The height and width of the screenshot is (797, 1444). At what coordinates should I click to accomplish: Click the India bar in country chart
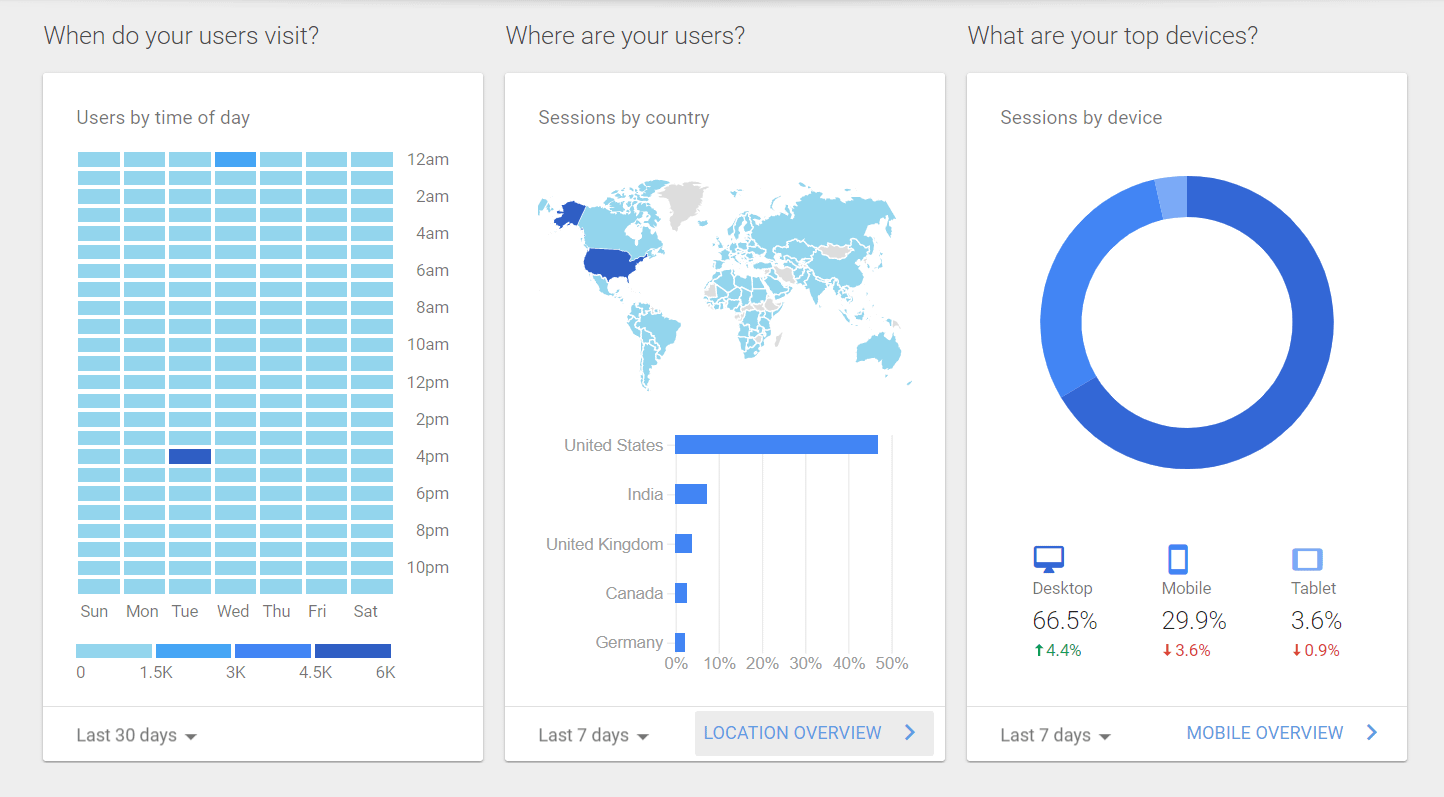click(691, 494)
